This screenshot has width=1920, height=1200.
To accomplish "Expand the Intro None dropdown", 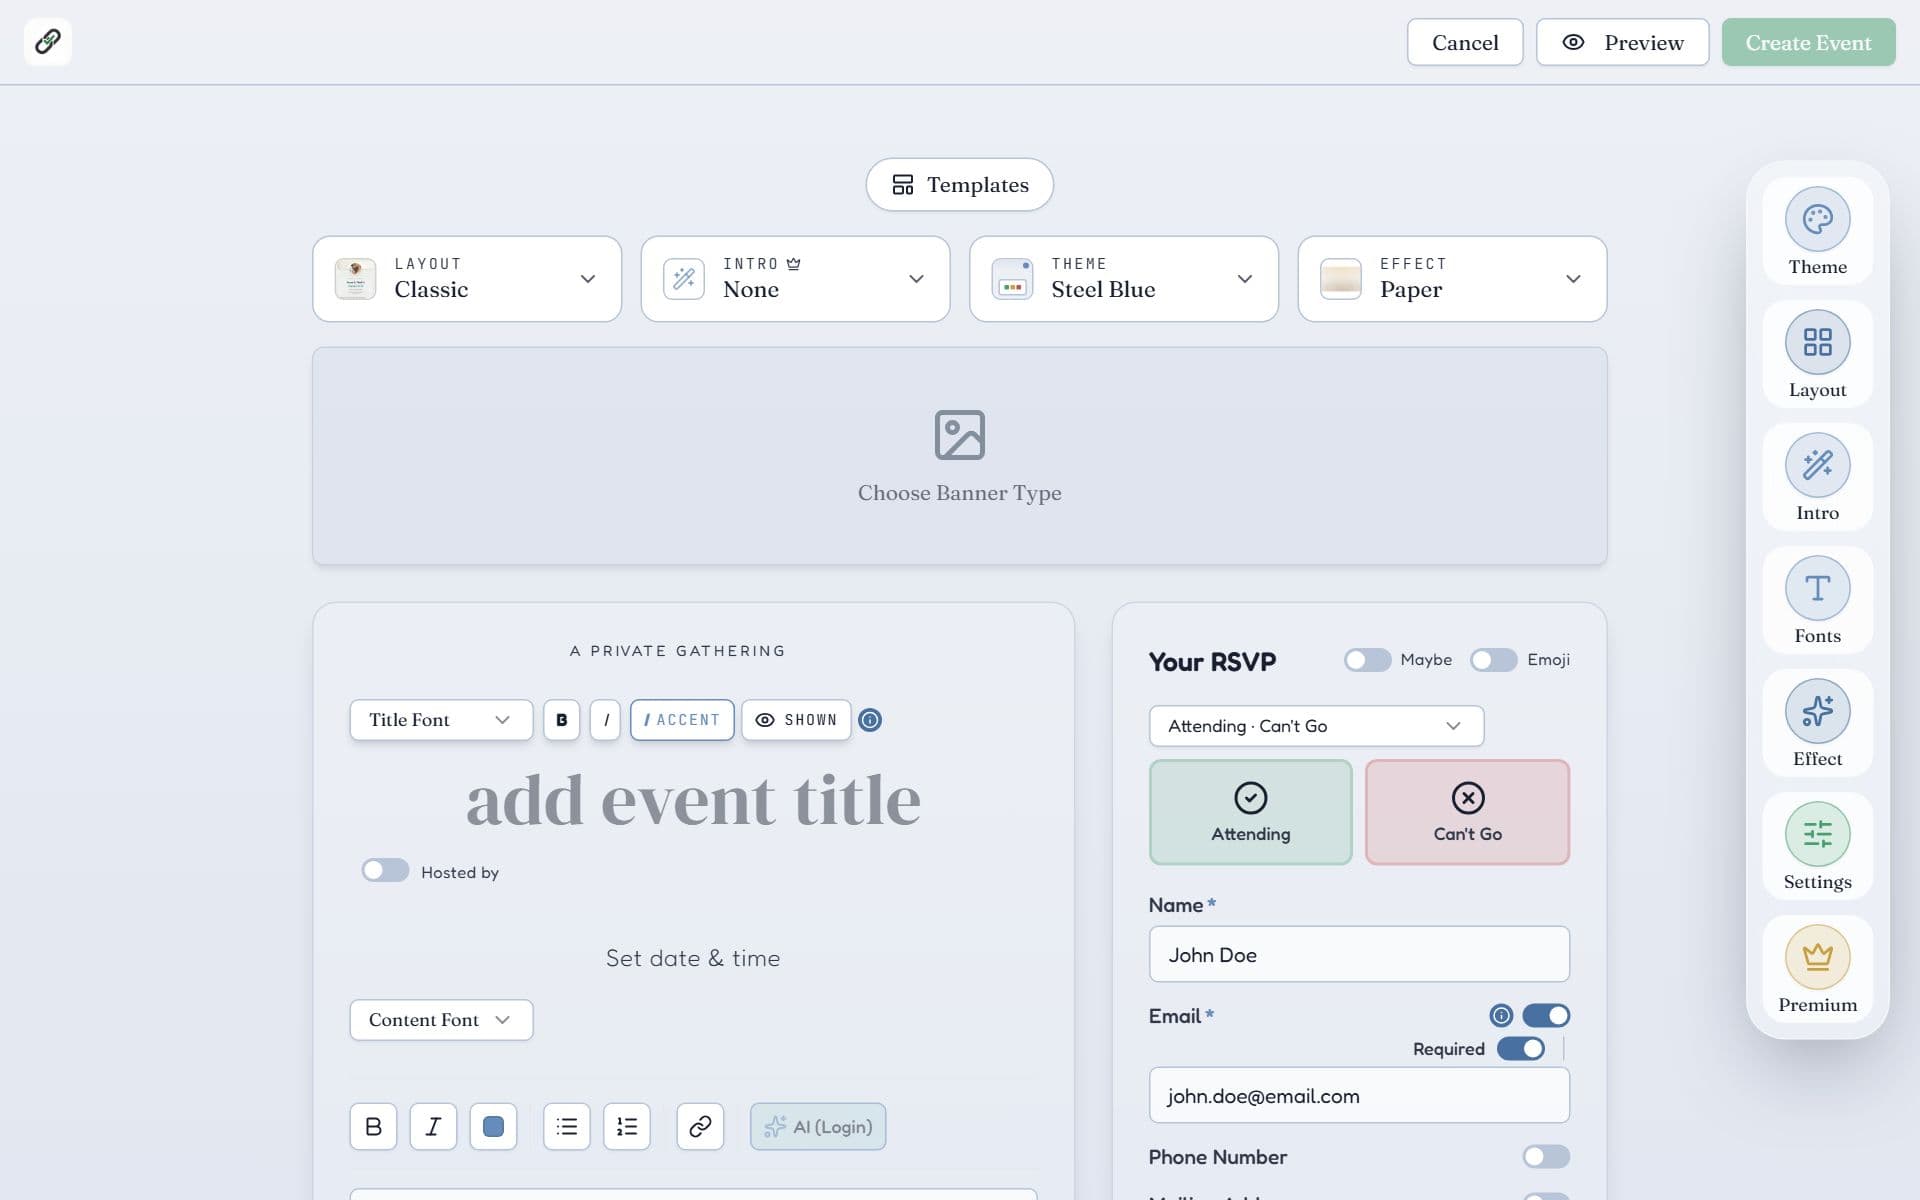I will (795, 279).
